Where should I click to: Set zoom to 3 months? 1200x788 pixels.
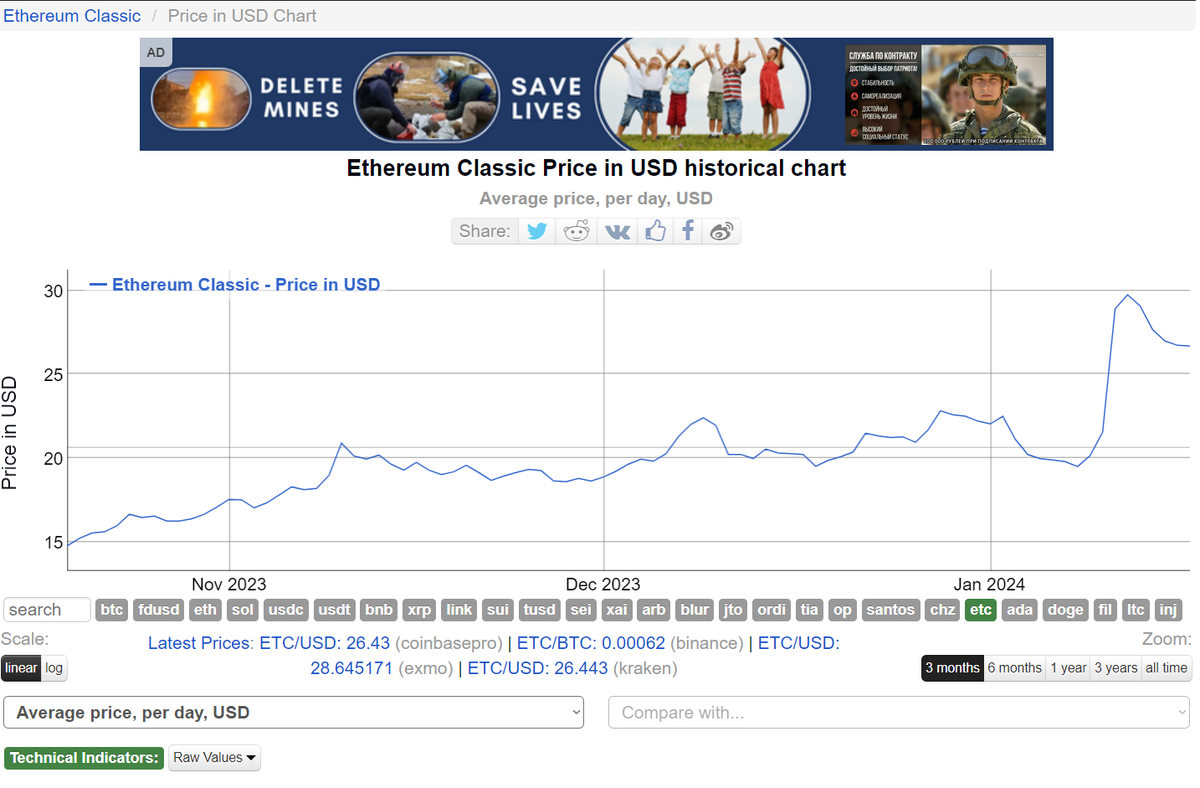pyautogui.click(x=952, y=668)
